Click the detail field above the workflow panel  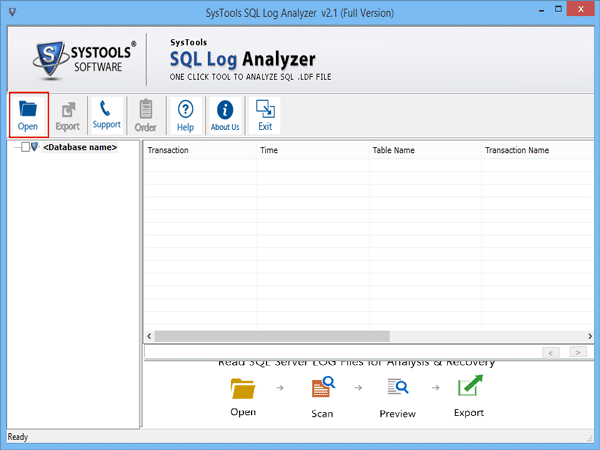tap(342, 352)
